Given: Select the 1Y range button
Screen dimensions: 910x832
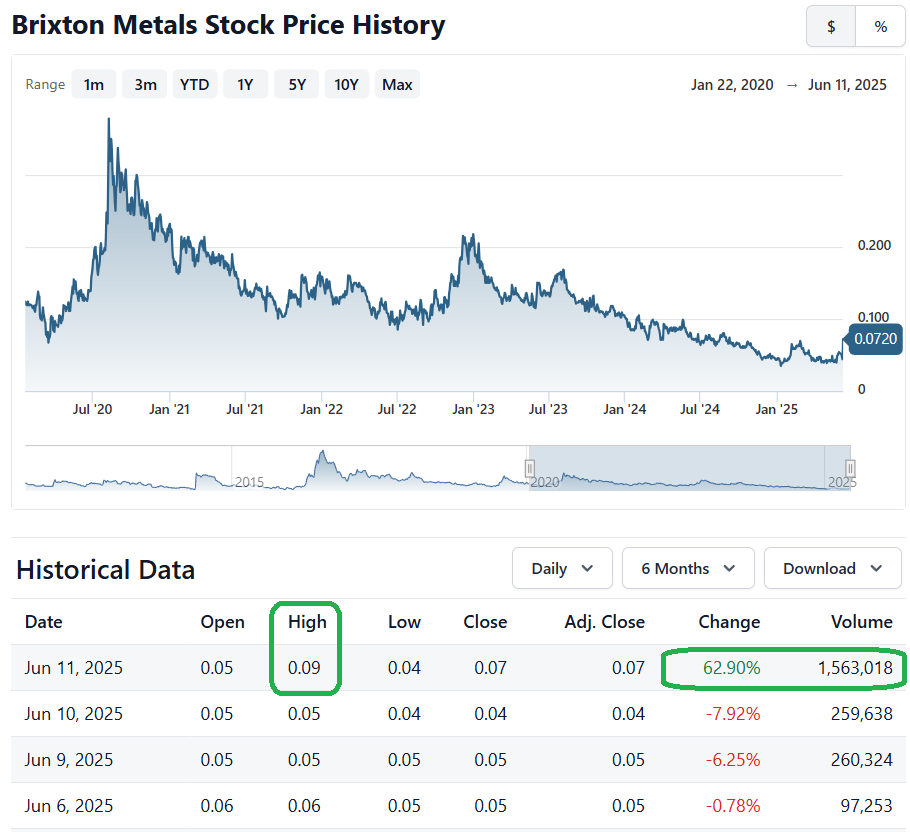Looking at the screenshot, I should click(x=245, y=85).
